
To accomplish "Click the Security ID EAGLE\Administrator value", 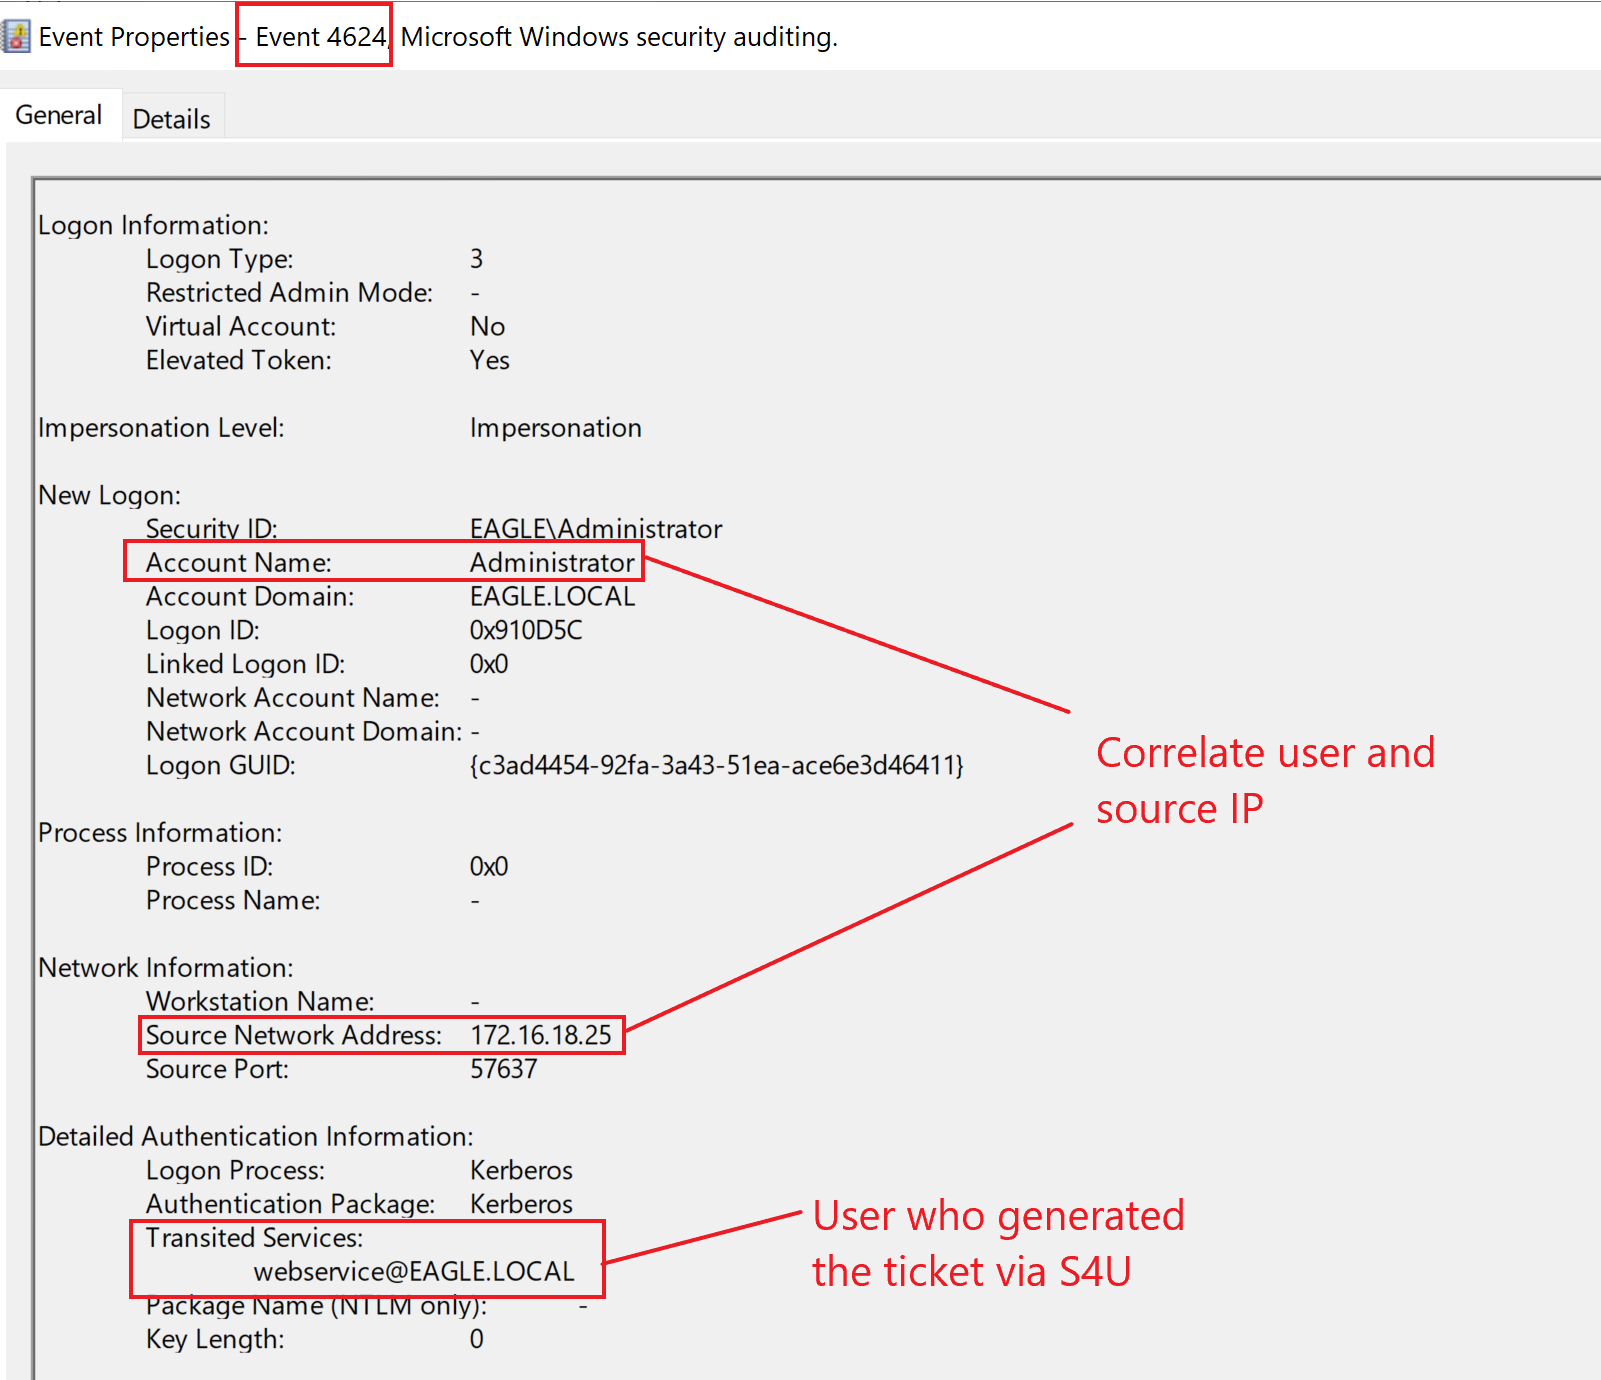I will point(596,529).
